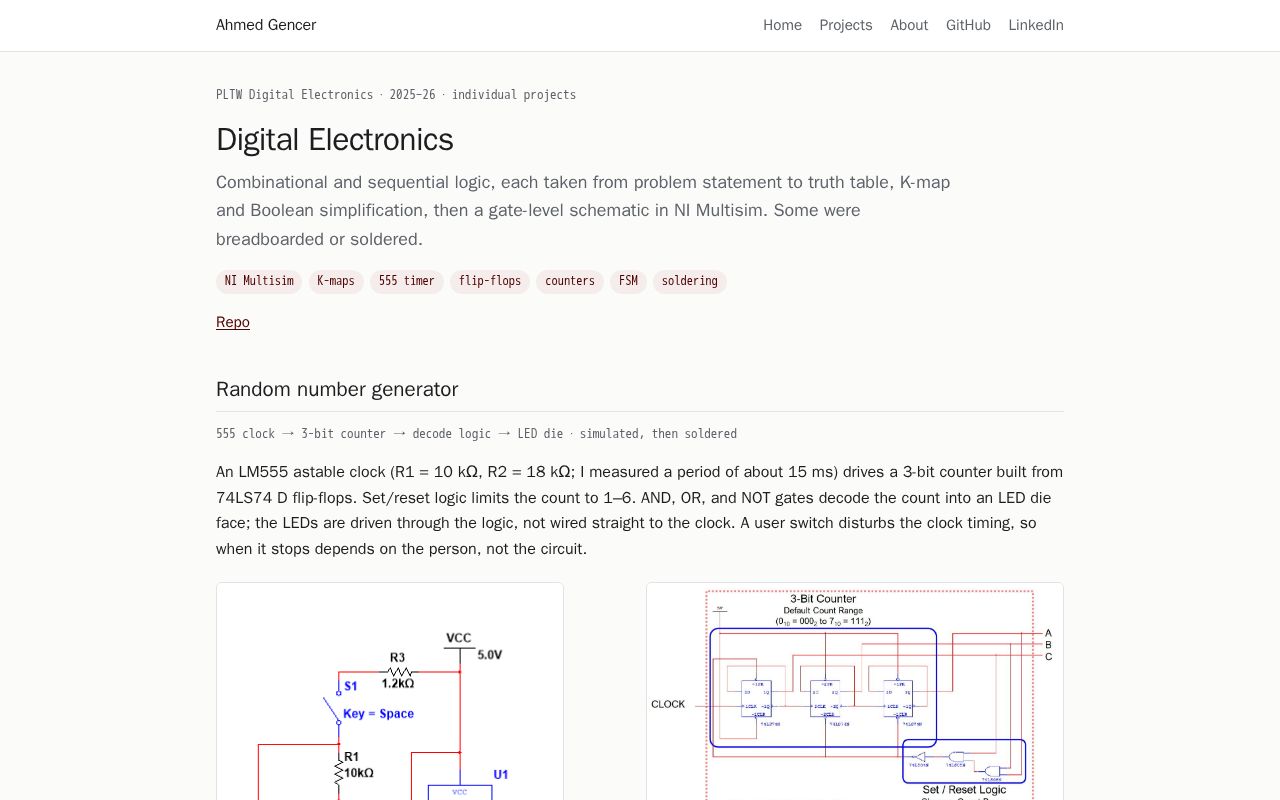Viewport: 1280px width, 800px height.
Task: Click the Digital Electronics page title
Action: (335, 140)
